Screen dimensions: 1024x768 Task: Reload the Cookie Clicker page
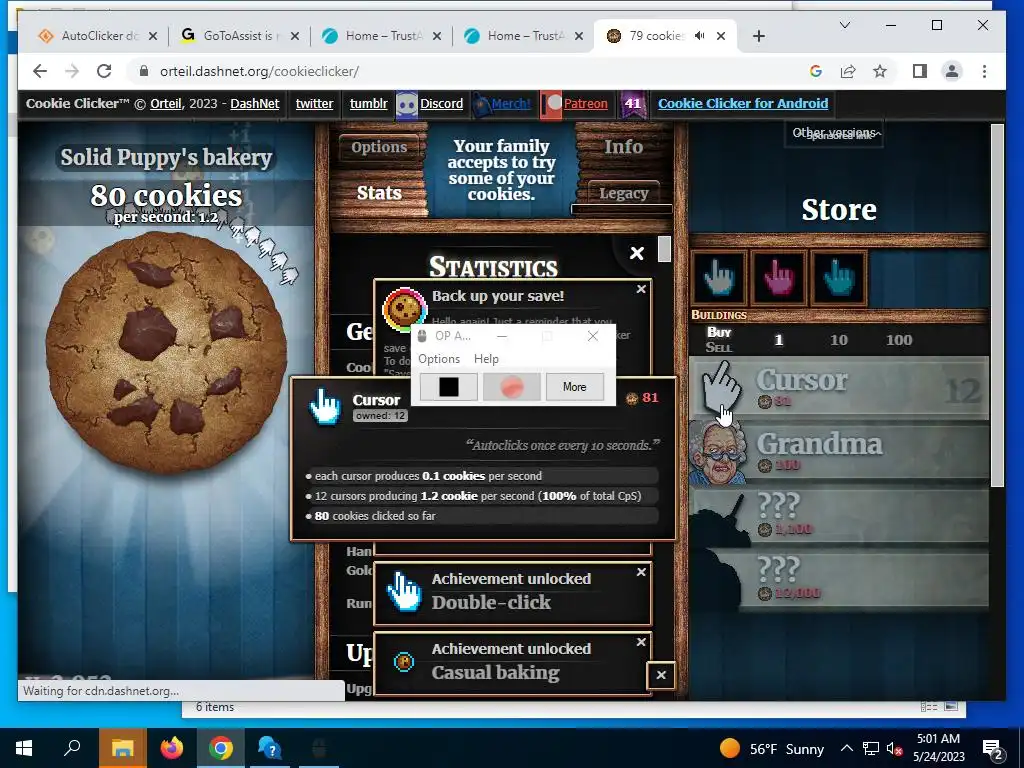(x=104, y=71)
